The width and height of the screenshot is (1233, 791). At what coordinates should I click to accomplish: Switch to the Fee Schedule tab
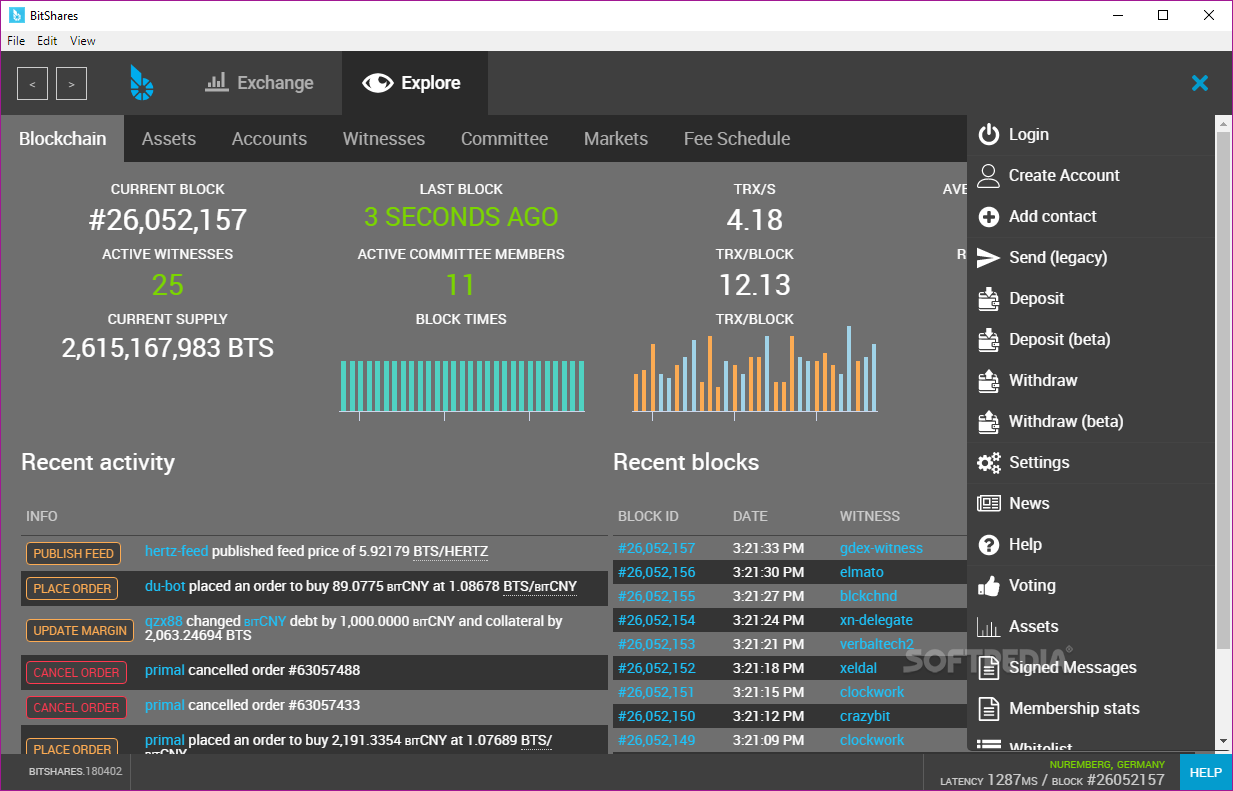pyautogui.click(x=737, y=139)
